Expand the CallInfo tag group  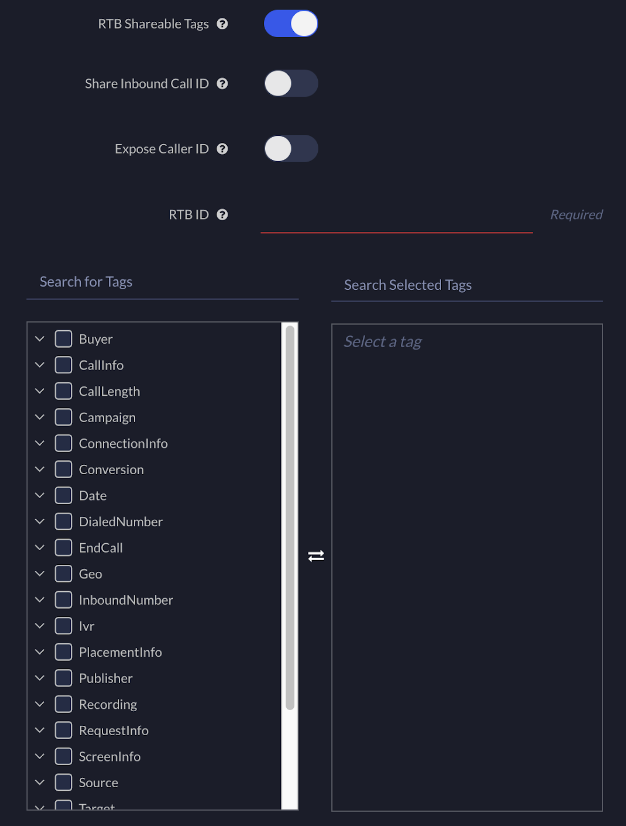tap(38, 365)
